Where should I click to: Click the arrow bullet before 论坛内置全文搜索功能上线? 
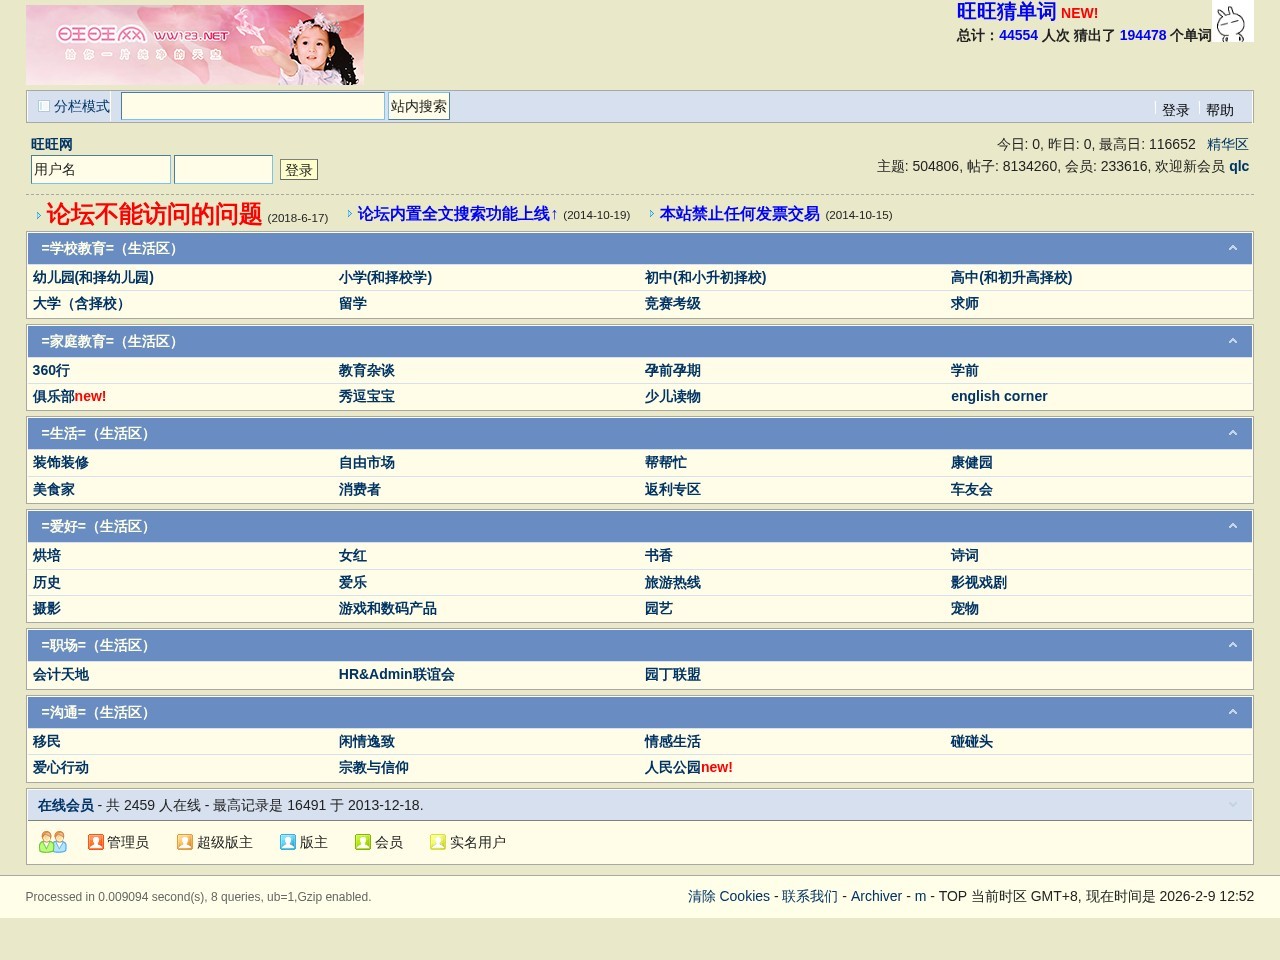(350, 214)
